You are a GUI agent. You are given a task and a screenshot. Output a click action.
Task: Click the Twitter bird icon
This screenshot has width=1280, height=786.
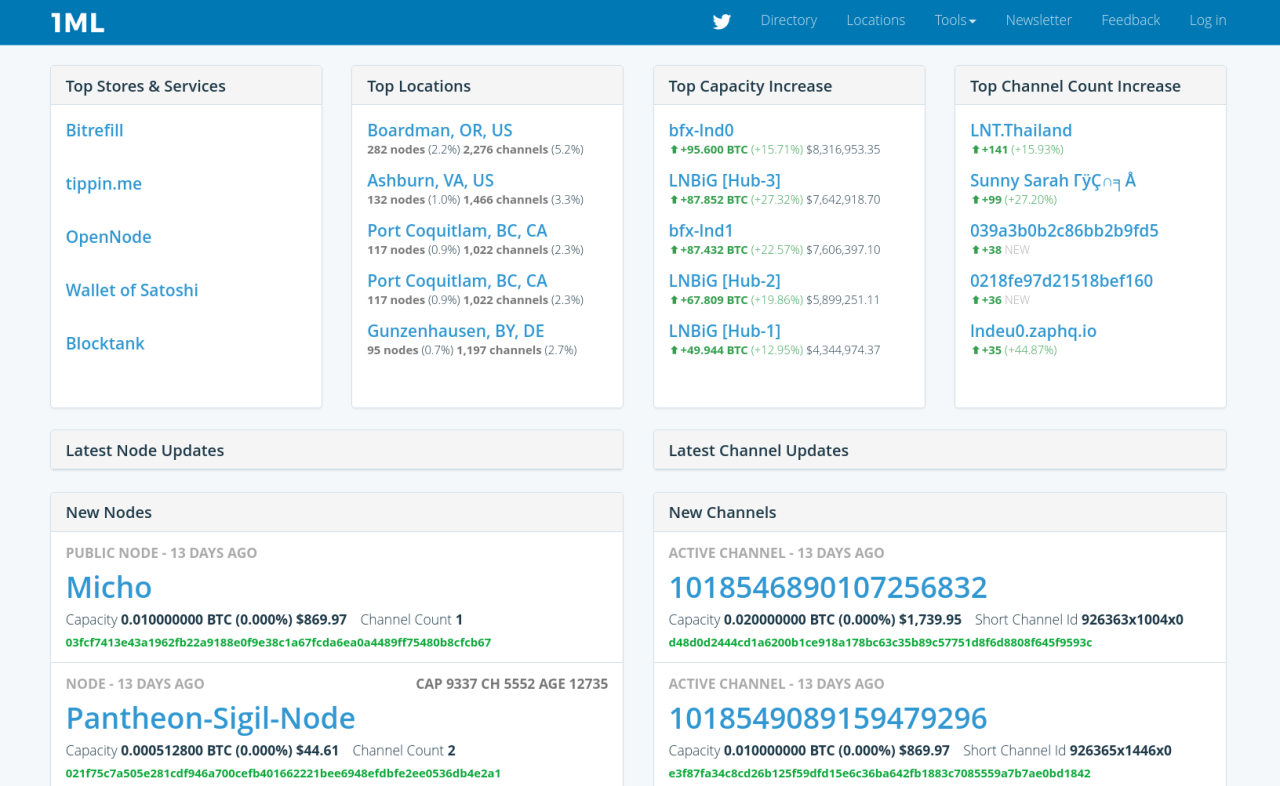pyautogui.click(x=721, y=21)
